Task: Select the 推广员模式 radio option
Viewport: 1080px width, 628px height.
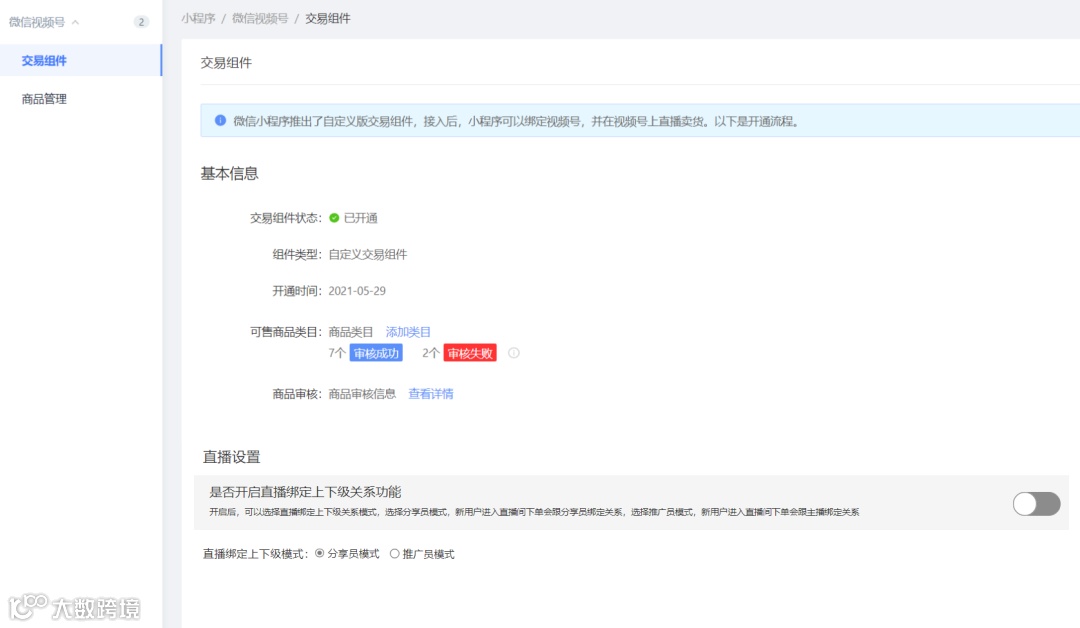Action: click(395, 554)
